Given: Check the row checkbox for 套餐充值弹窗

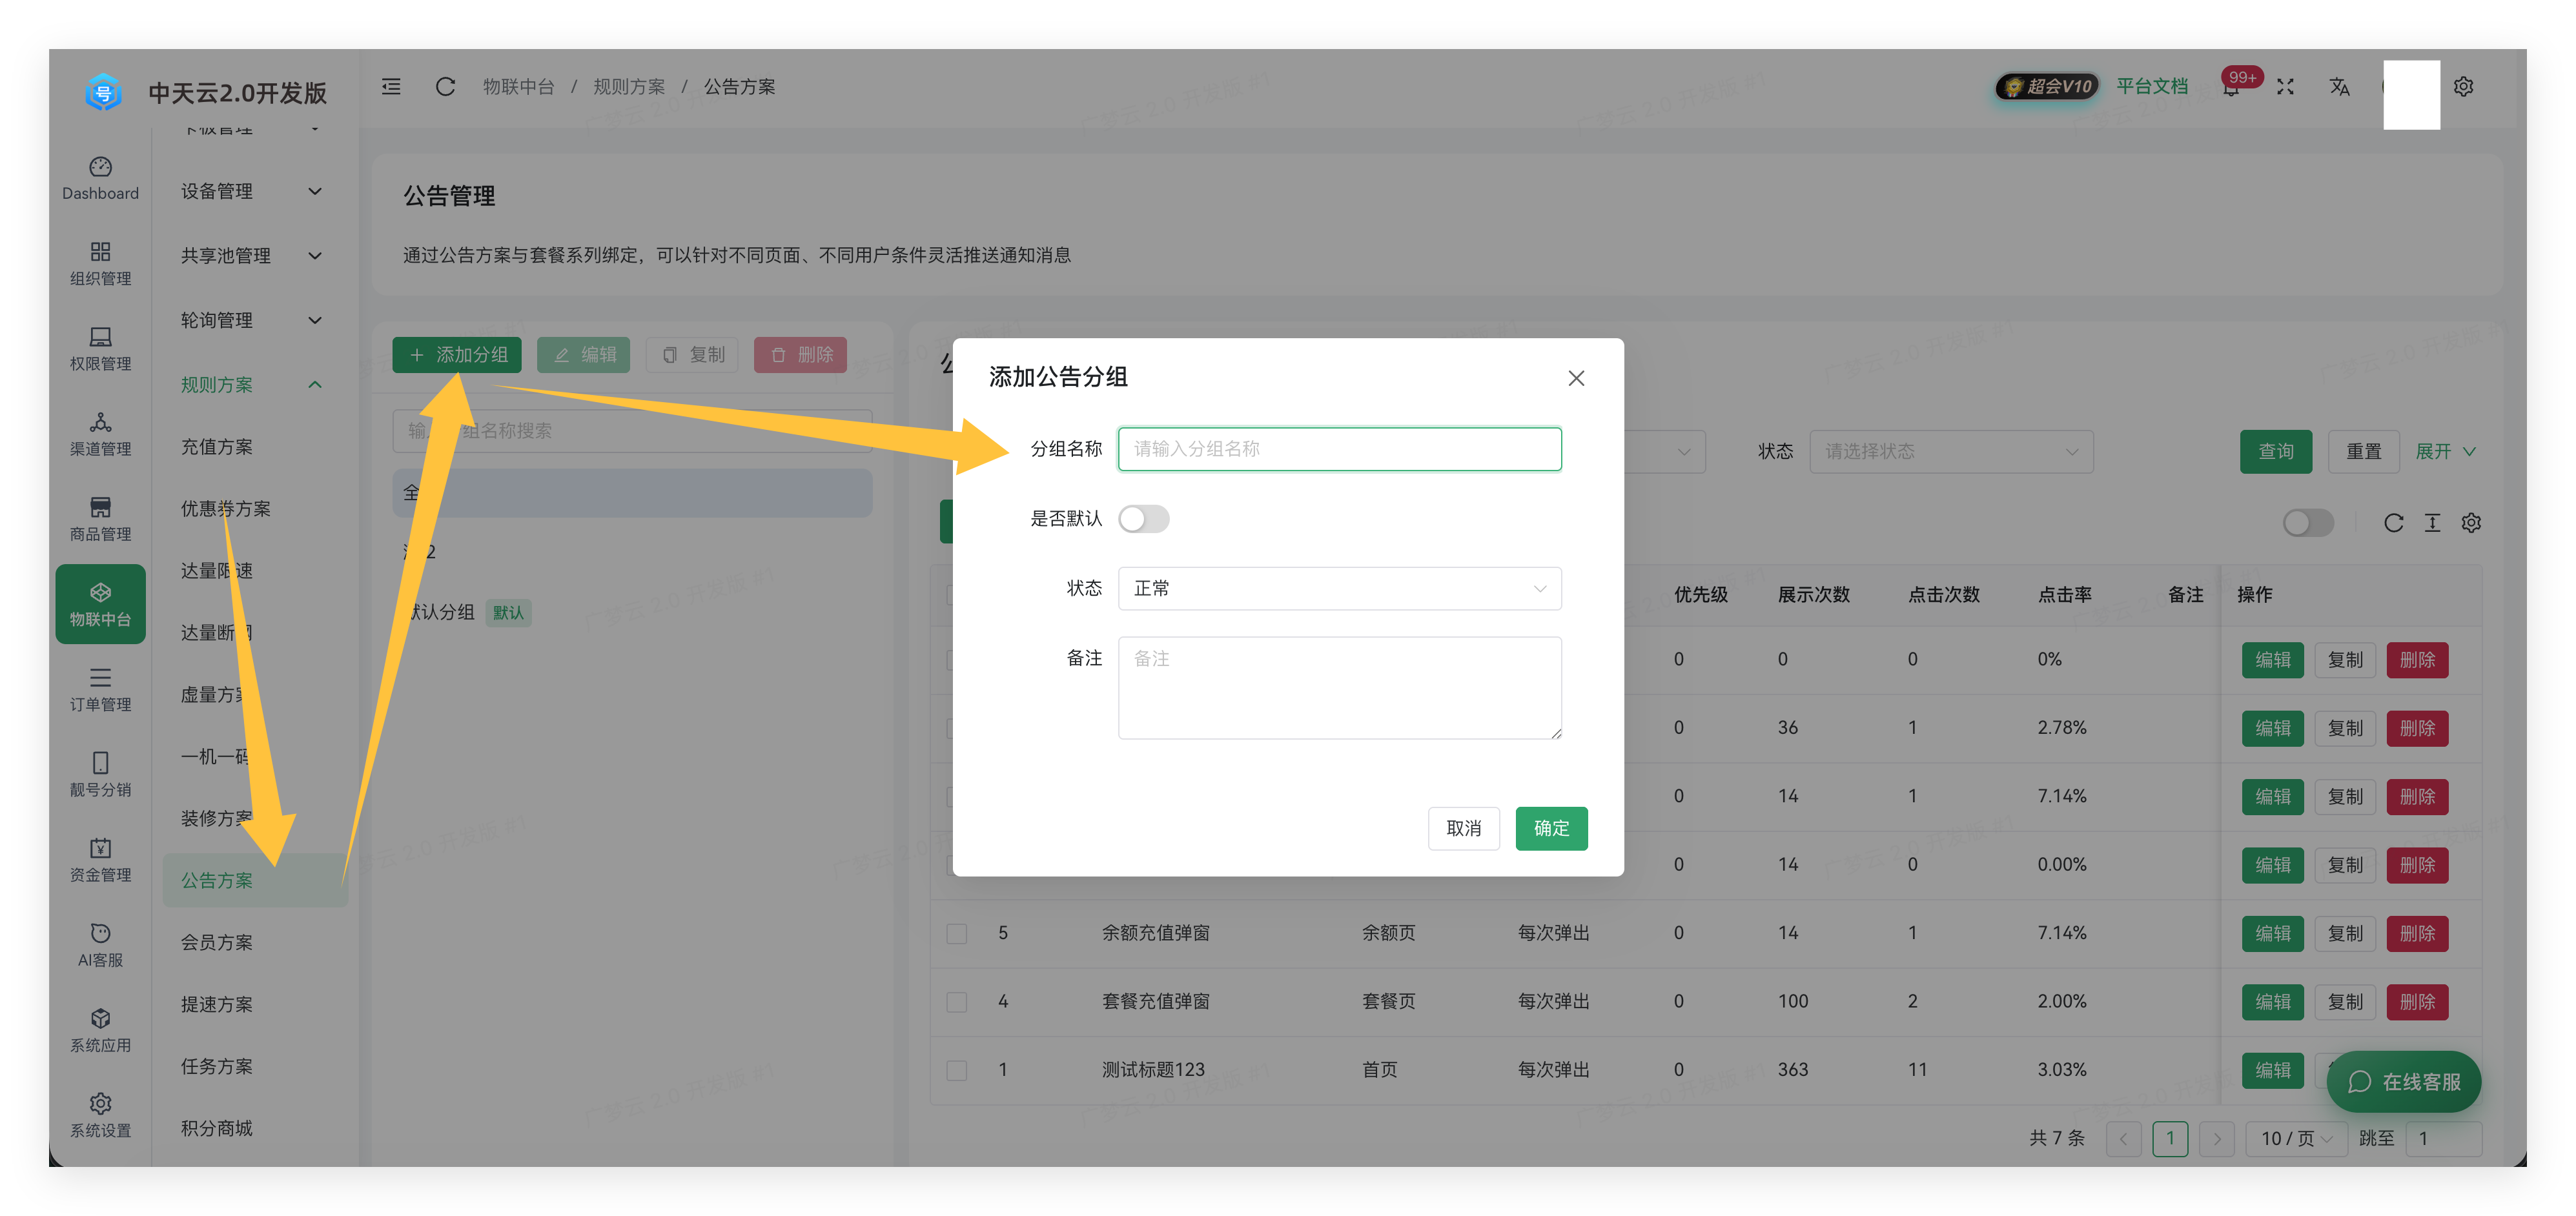Looking at the screenshot, I should point(956,1001).
